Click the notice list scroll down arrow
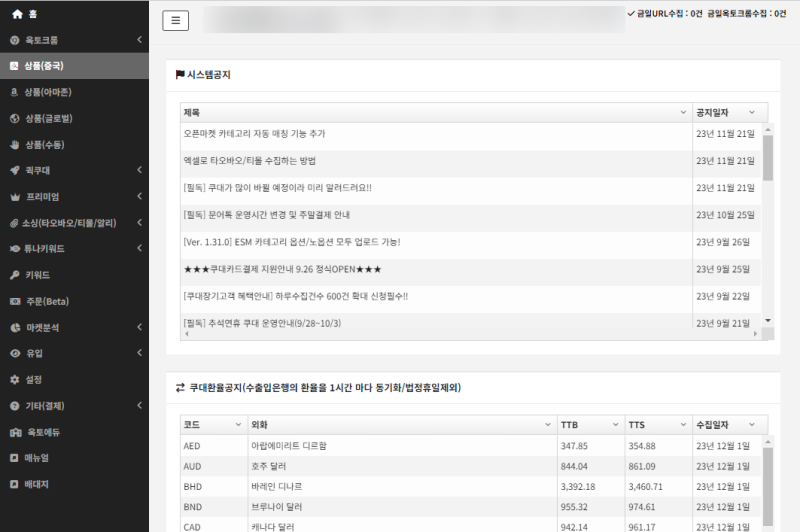 click(768, 320)
